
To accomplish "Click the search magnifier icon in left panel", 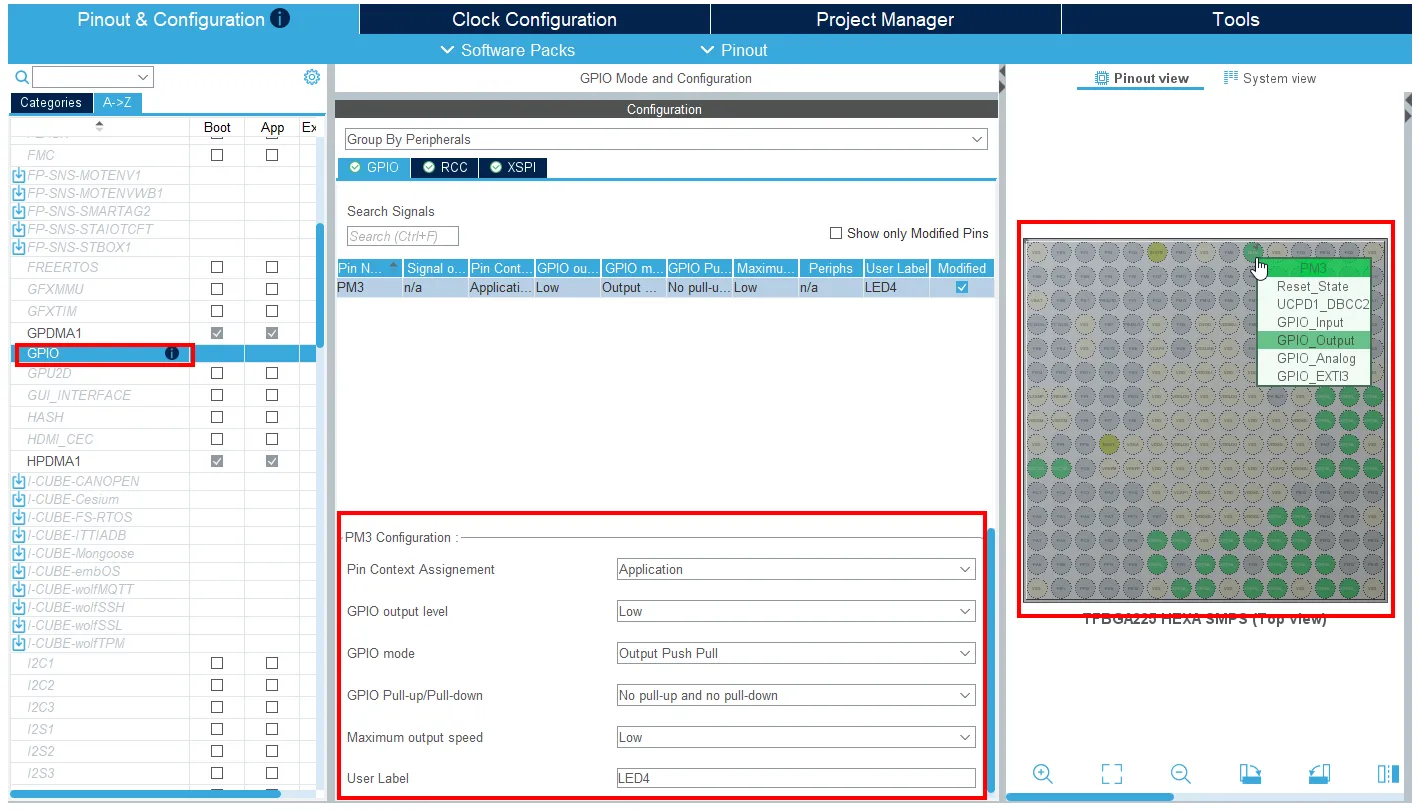I will coord(22,77).
